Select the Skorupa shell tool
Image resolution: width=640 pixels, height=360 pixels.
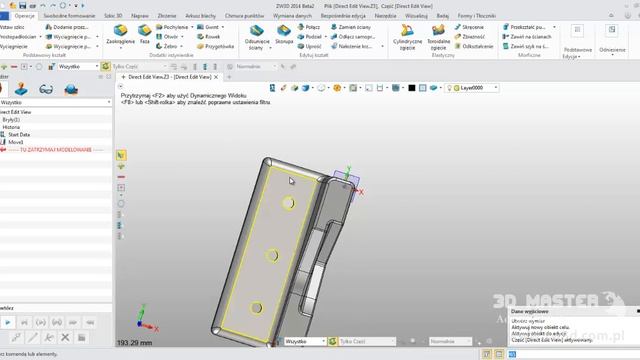tap(284, 35)
